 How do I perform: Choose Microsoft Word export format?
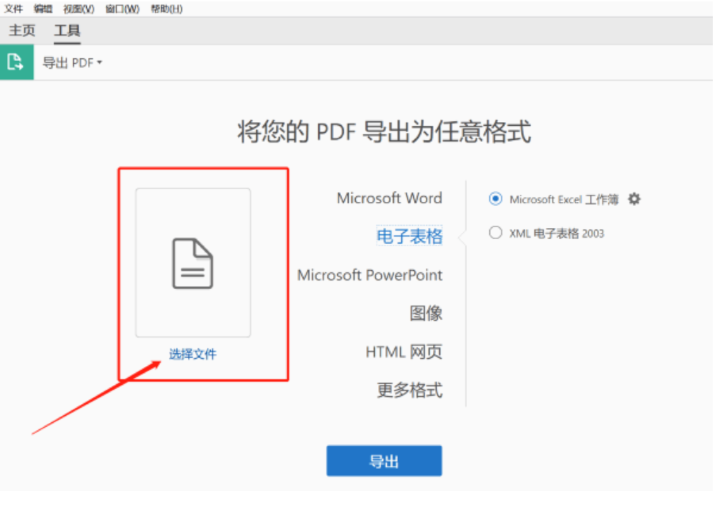coord(389,198)
